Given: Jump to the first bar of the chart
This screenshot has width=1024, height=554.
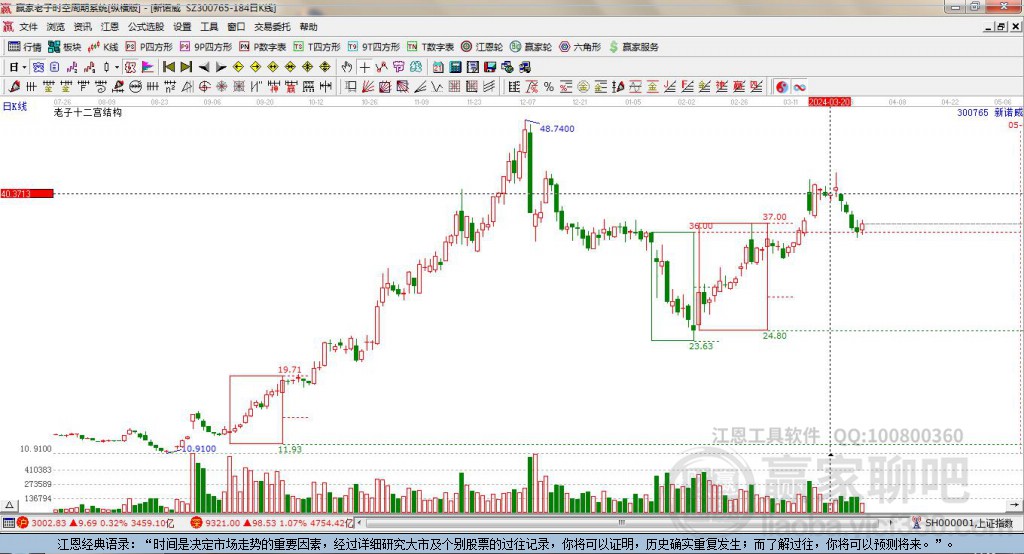Looking at the screenshot, I should tap(169, 67).
